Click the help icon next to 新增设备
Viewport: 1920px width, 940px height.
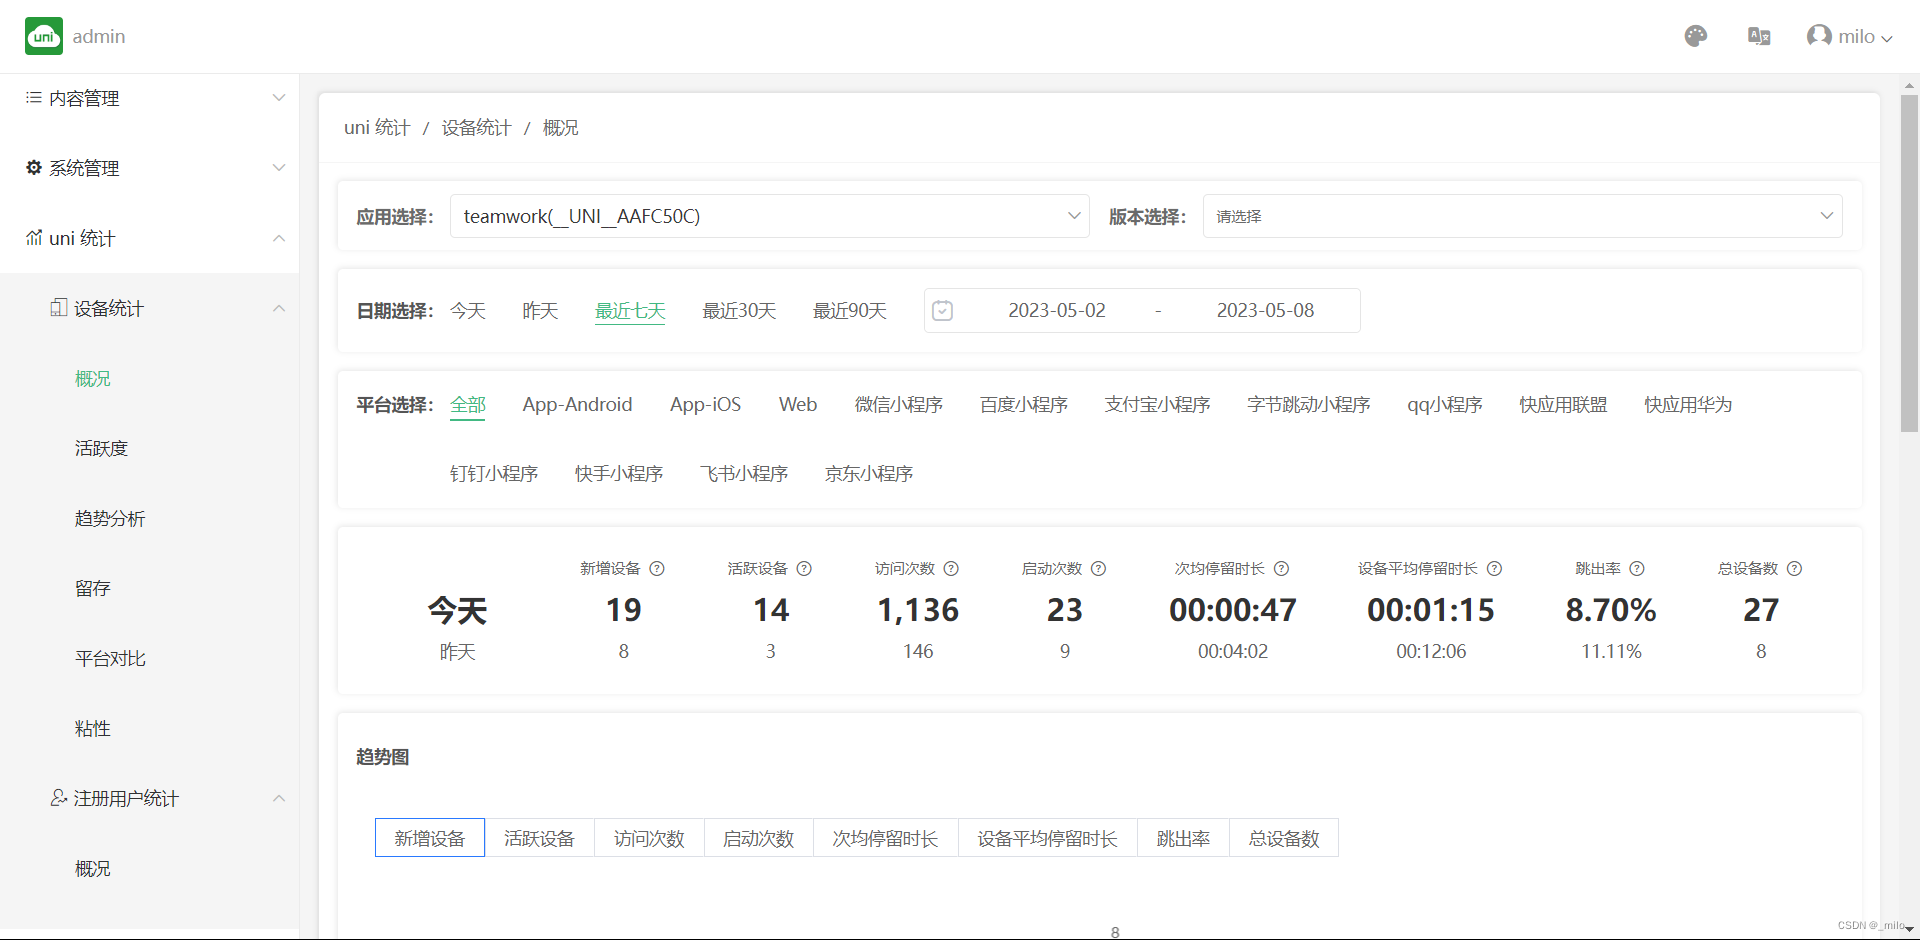tap(657, 568)
